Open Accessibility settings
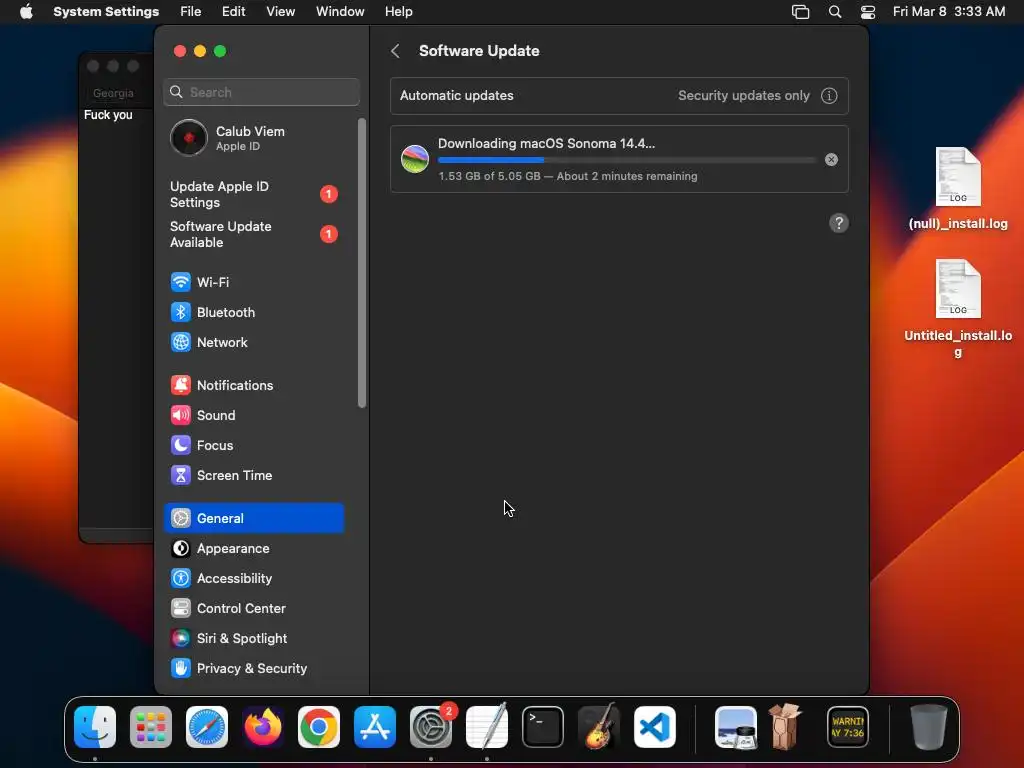1024x768 pixels. [253, 579]
